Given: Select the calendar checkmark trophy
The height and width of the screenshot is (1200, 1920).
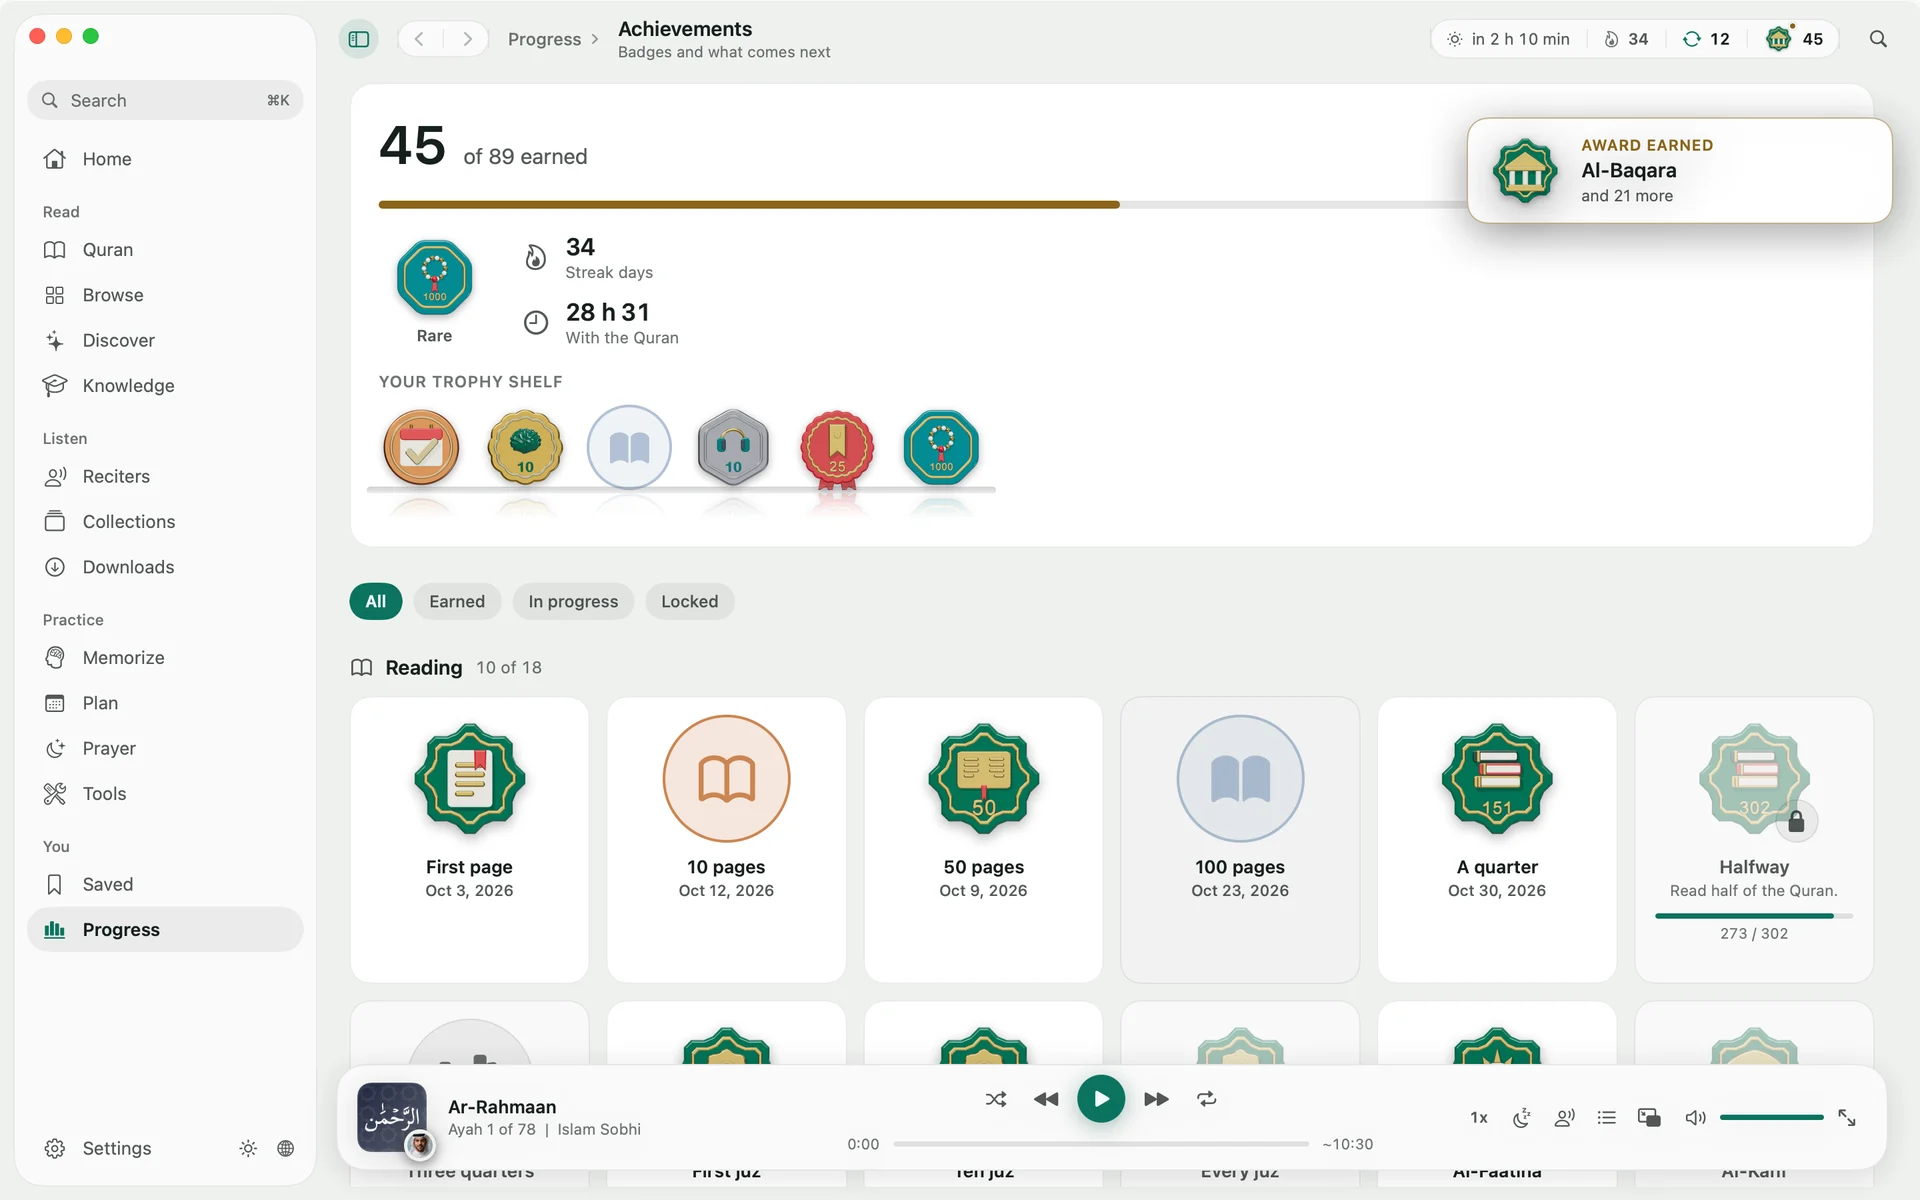Looking at the screenshot, I should [421, 447].
